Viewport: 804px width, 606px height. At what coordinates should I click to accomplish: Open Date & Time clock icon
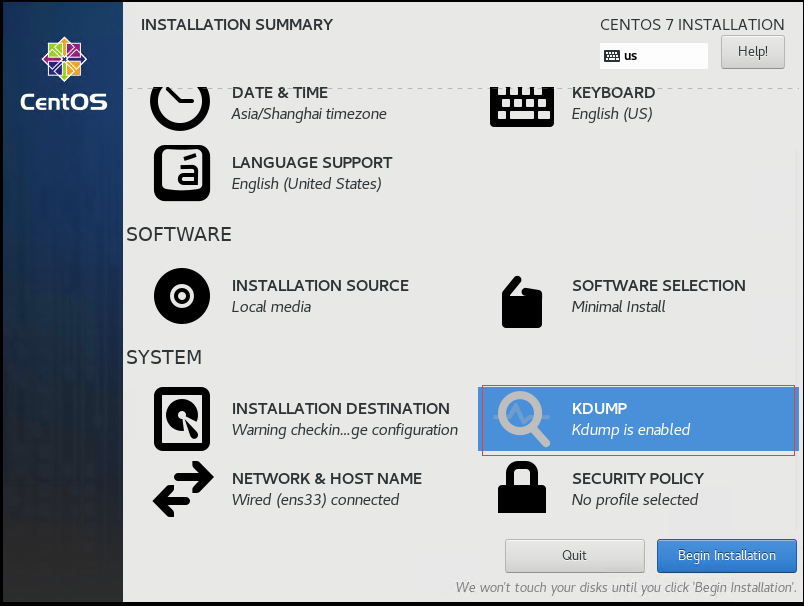click(x=180, y=108)
